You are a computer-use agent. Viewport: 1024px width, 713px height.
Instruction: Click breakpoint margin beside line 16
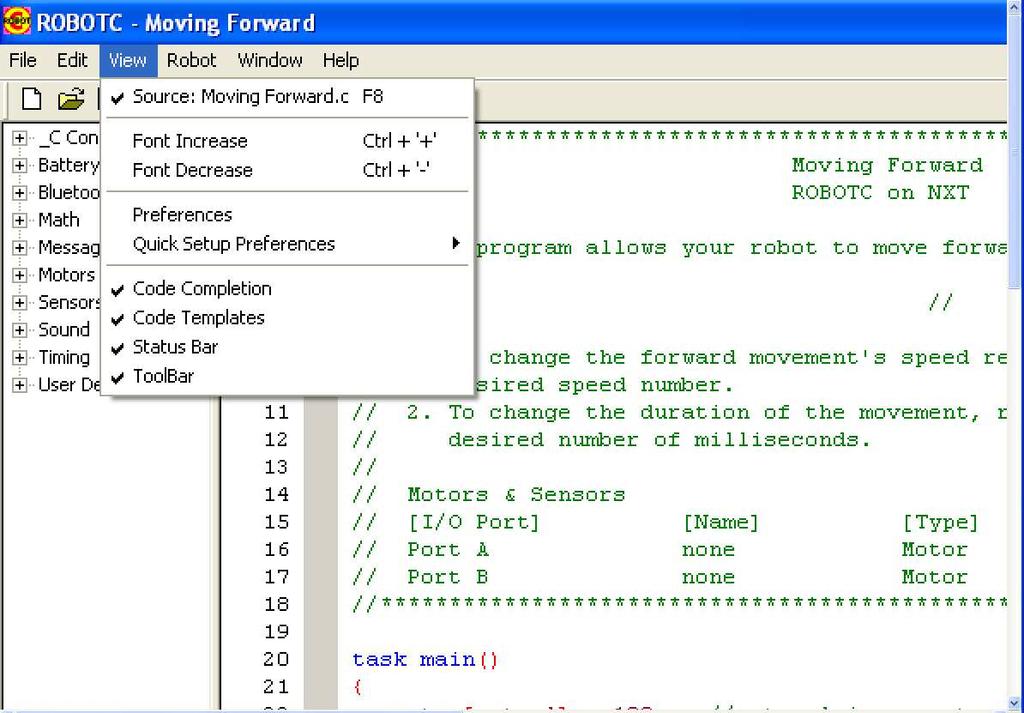point(321,550)
